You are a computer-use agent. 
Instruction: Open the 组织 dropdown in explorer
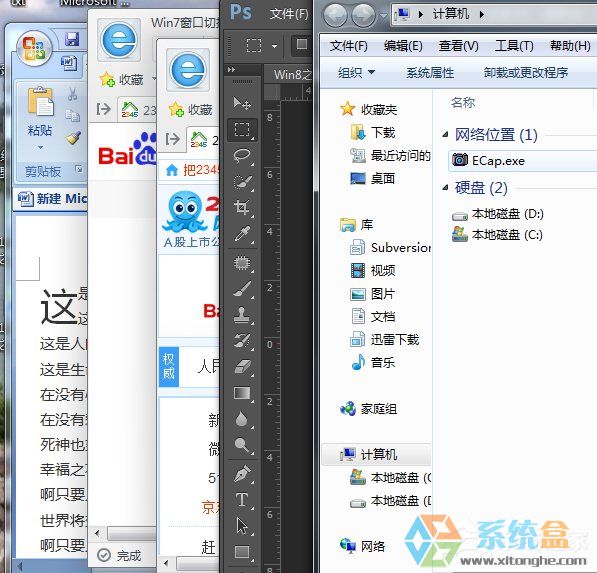click(356, 72)
